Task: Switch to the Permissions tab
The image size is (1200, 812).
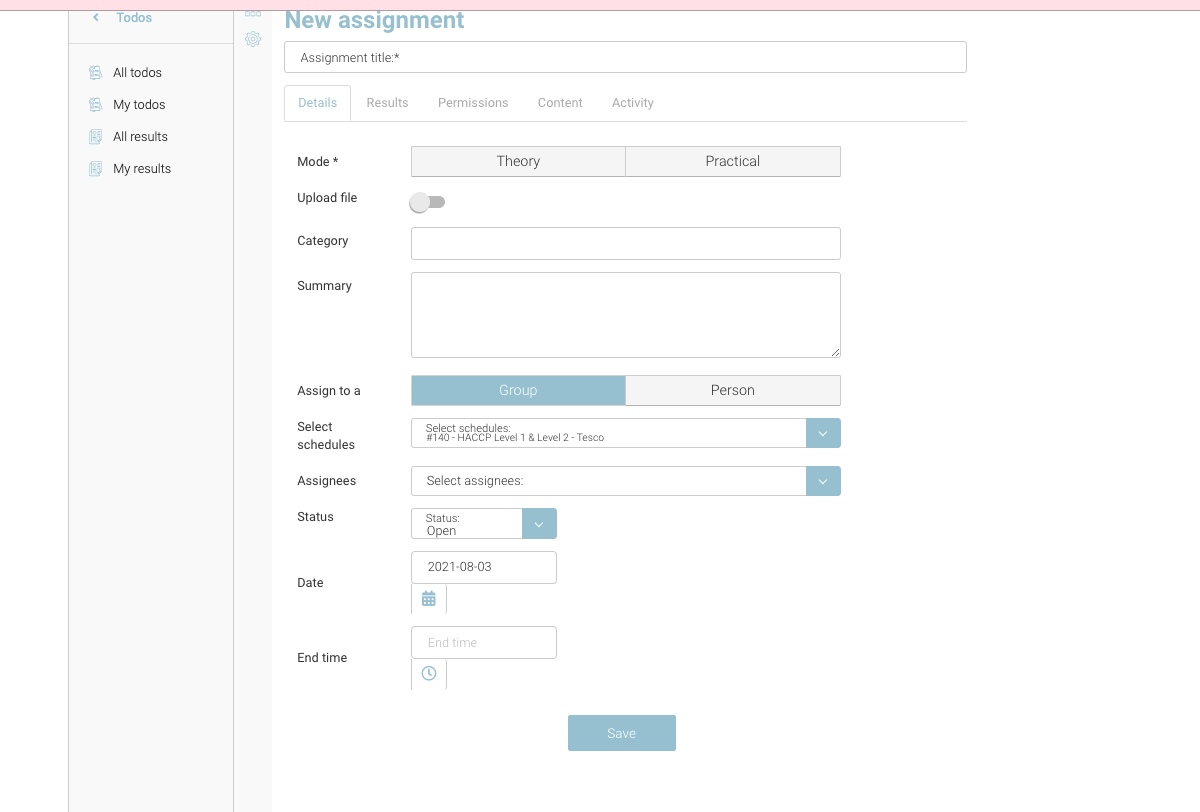Action: click(473, 103)
